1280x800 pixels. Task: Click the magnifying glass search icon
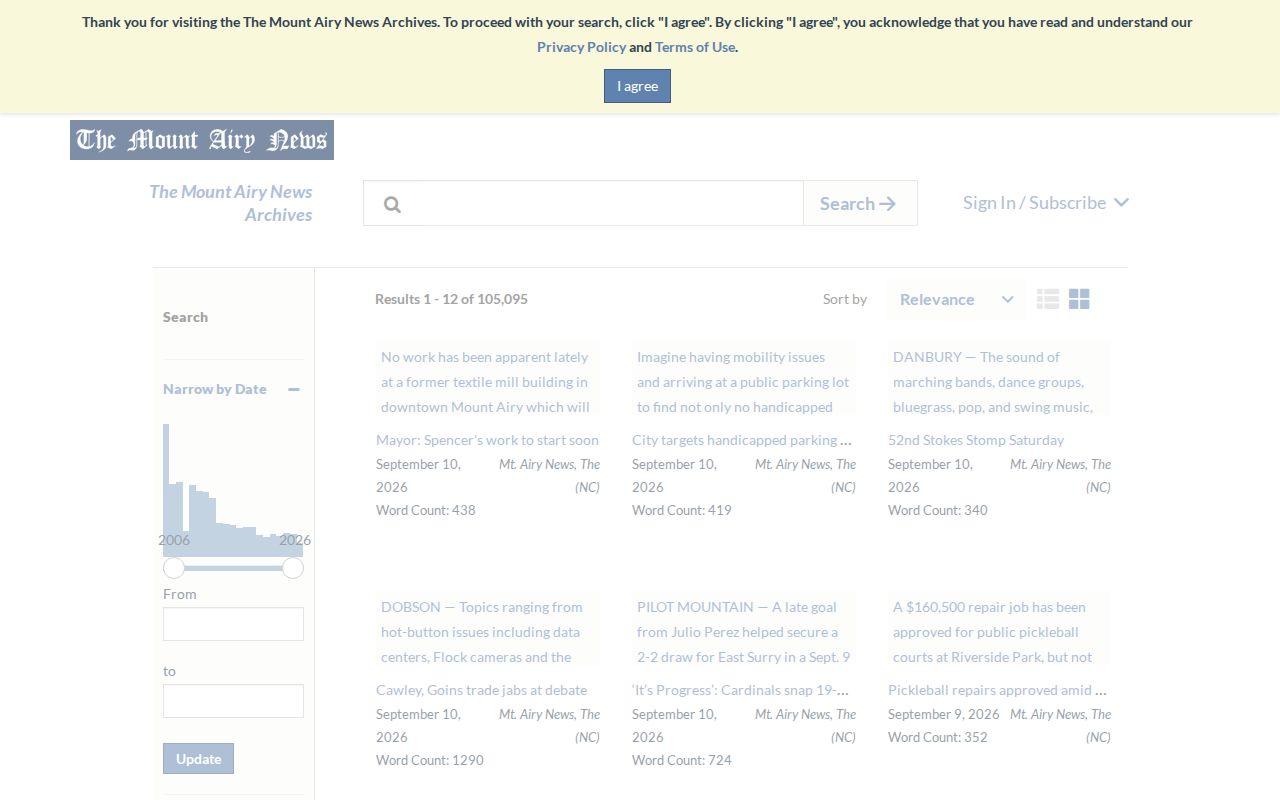tap(392, 204)
